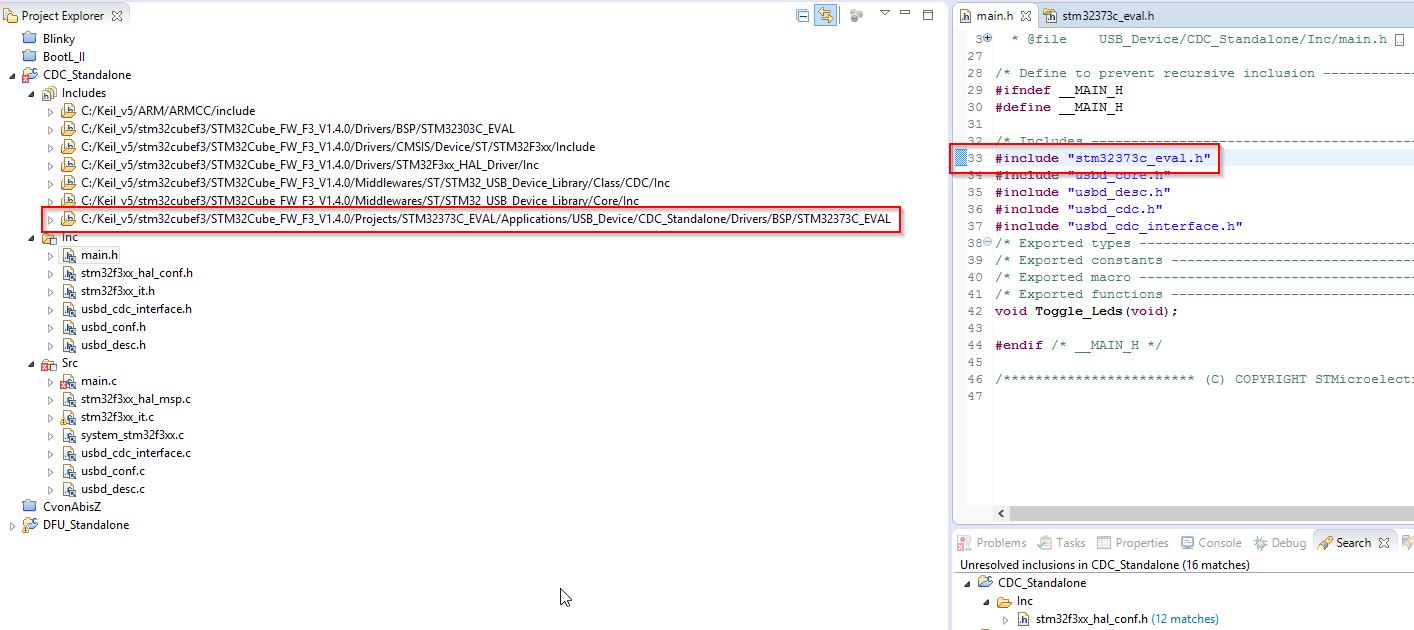This screenshot has height=630, width=1414.
Task: Open the Project Explorer View Menu arrow
Action: click(884, 14)
